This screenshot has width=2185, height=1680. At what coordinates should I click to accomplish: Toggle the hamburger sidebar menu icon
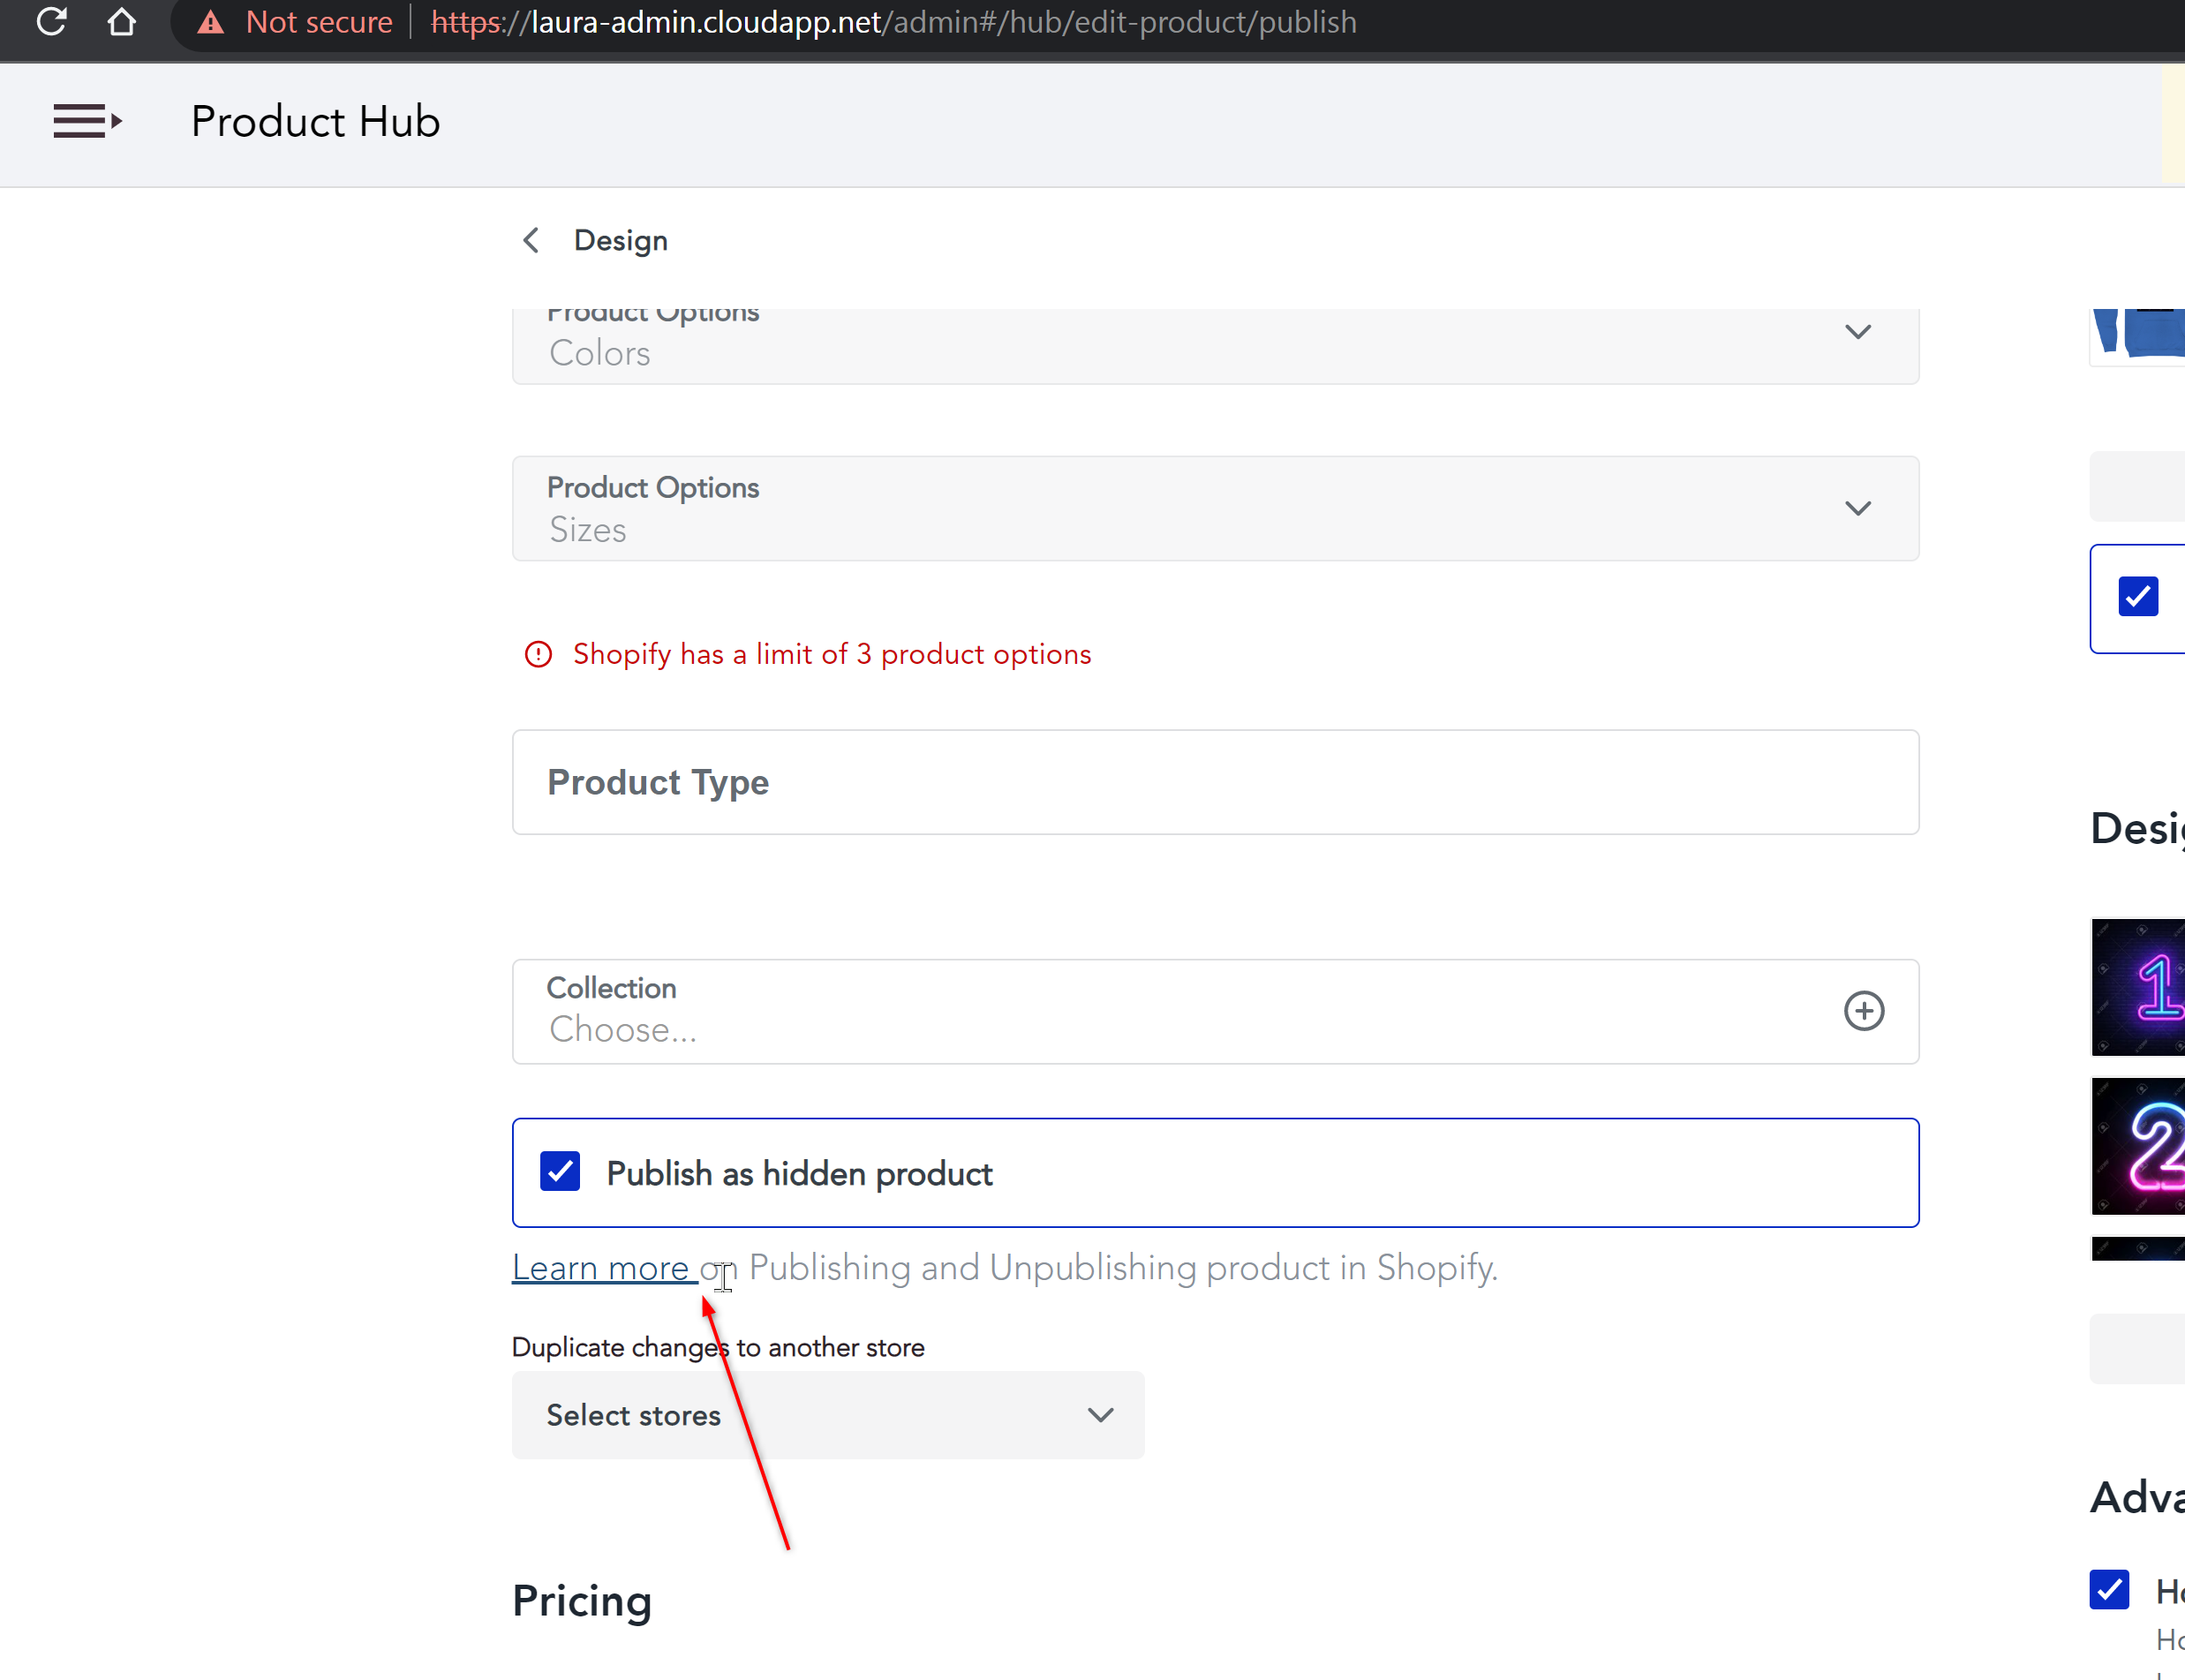click(87, 121)
